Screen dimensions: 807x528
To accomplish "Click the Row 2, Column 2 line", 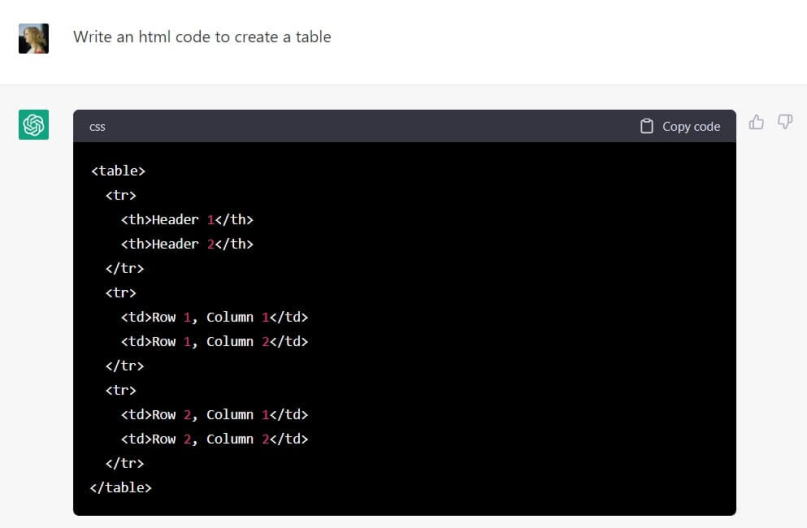I will [x=214, y=438].
